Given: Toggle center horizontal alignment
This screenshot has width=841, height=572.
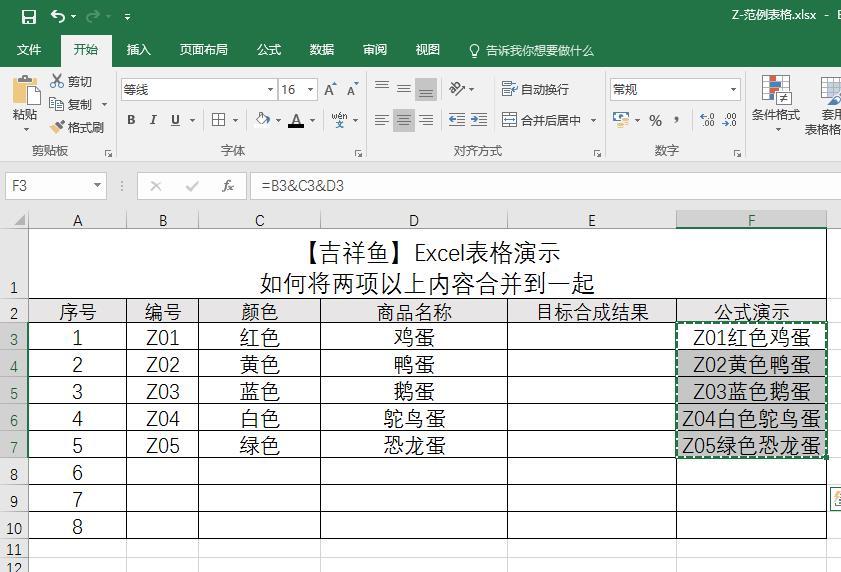Looking at the screenshot, I should click(x=404, y=120).
